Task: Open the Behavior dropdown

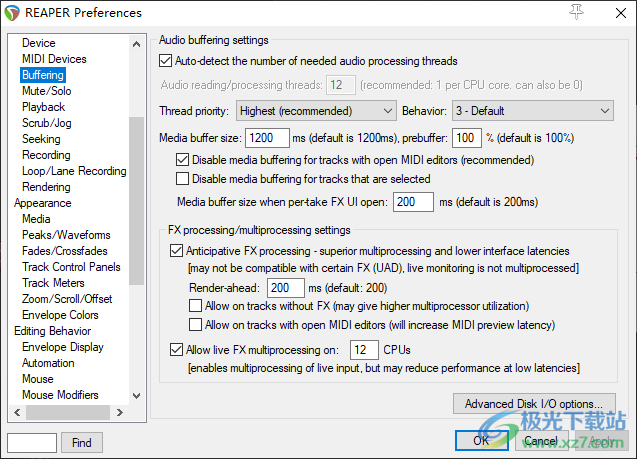Action: click(534, 110)
